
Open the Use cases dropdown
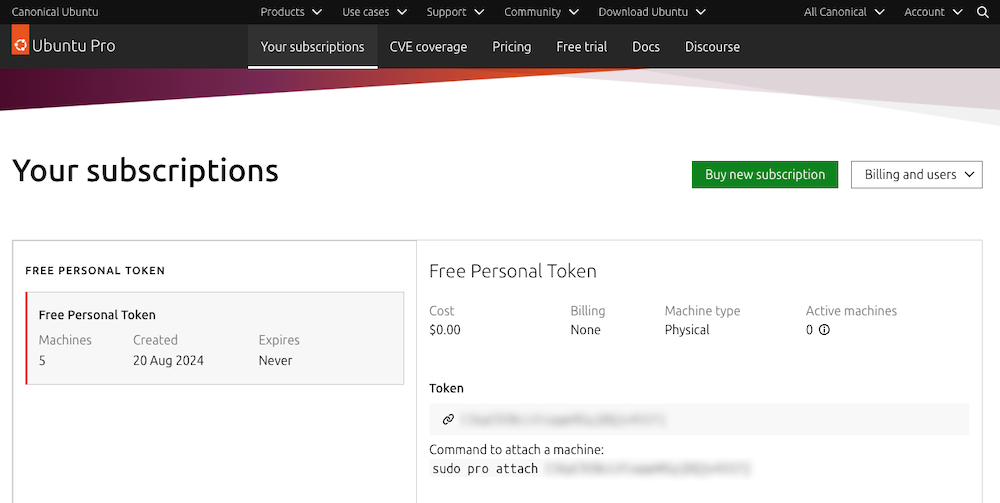[374, 12]
